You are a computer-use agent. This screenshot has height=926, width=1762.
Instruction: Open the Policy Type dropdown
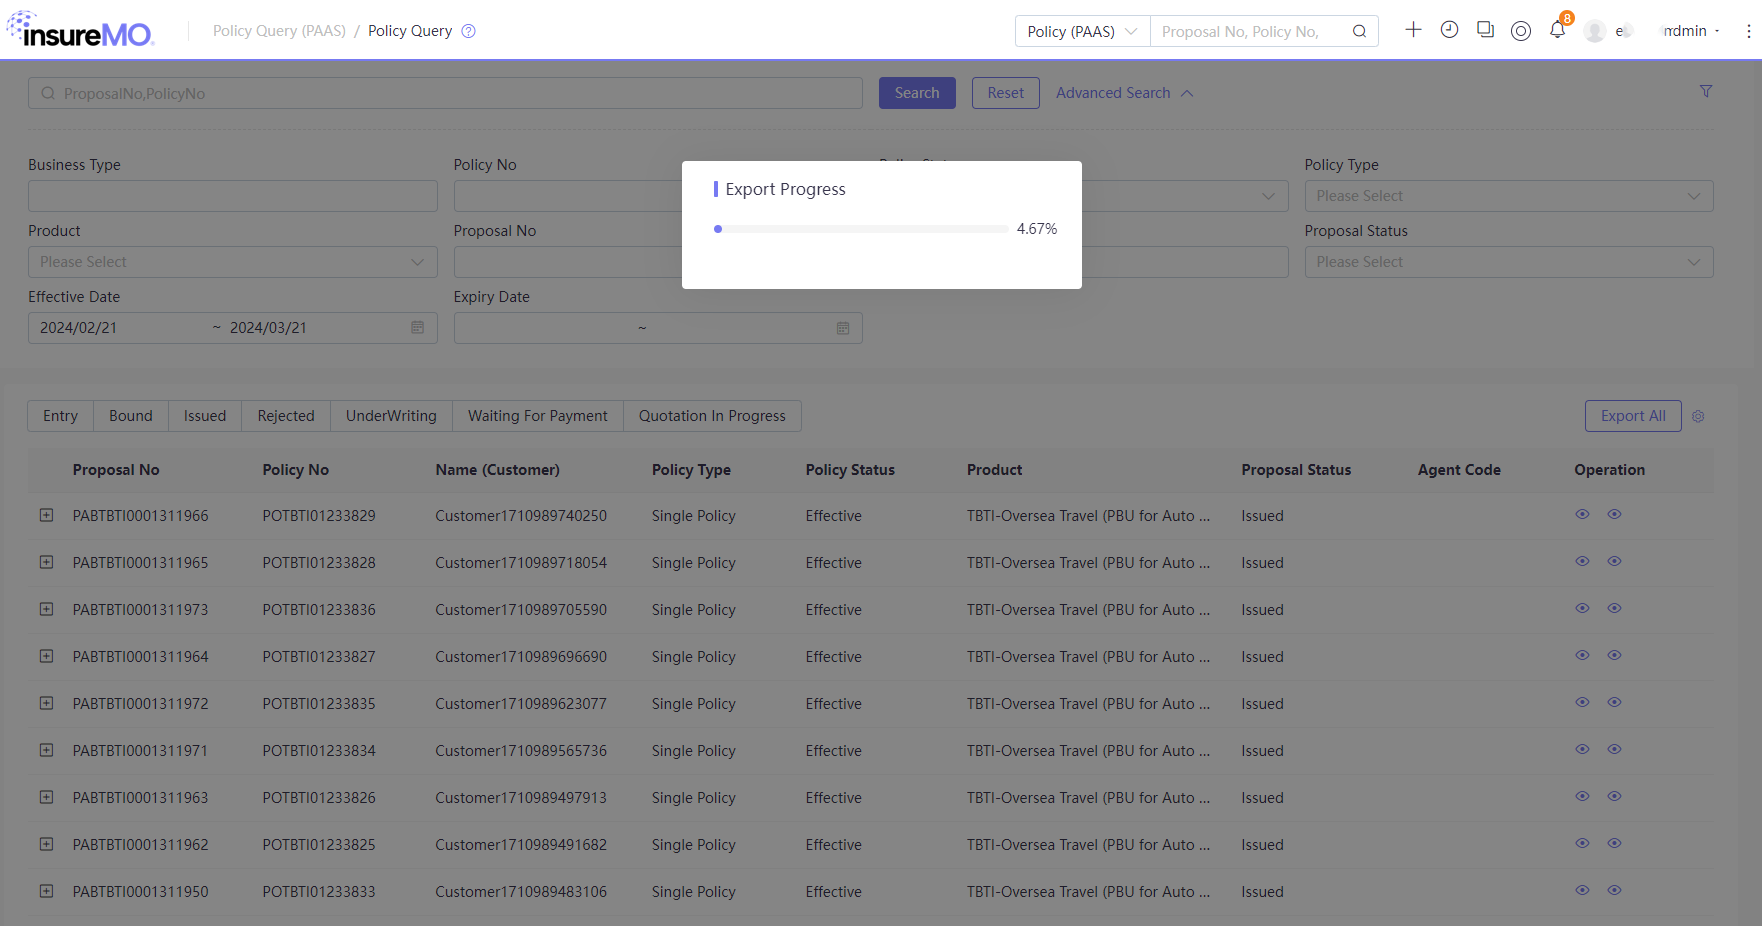coord(1508,196)
